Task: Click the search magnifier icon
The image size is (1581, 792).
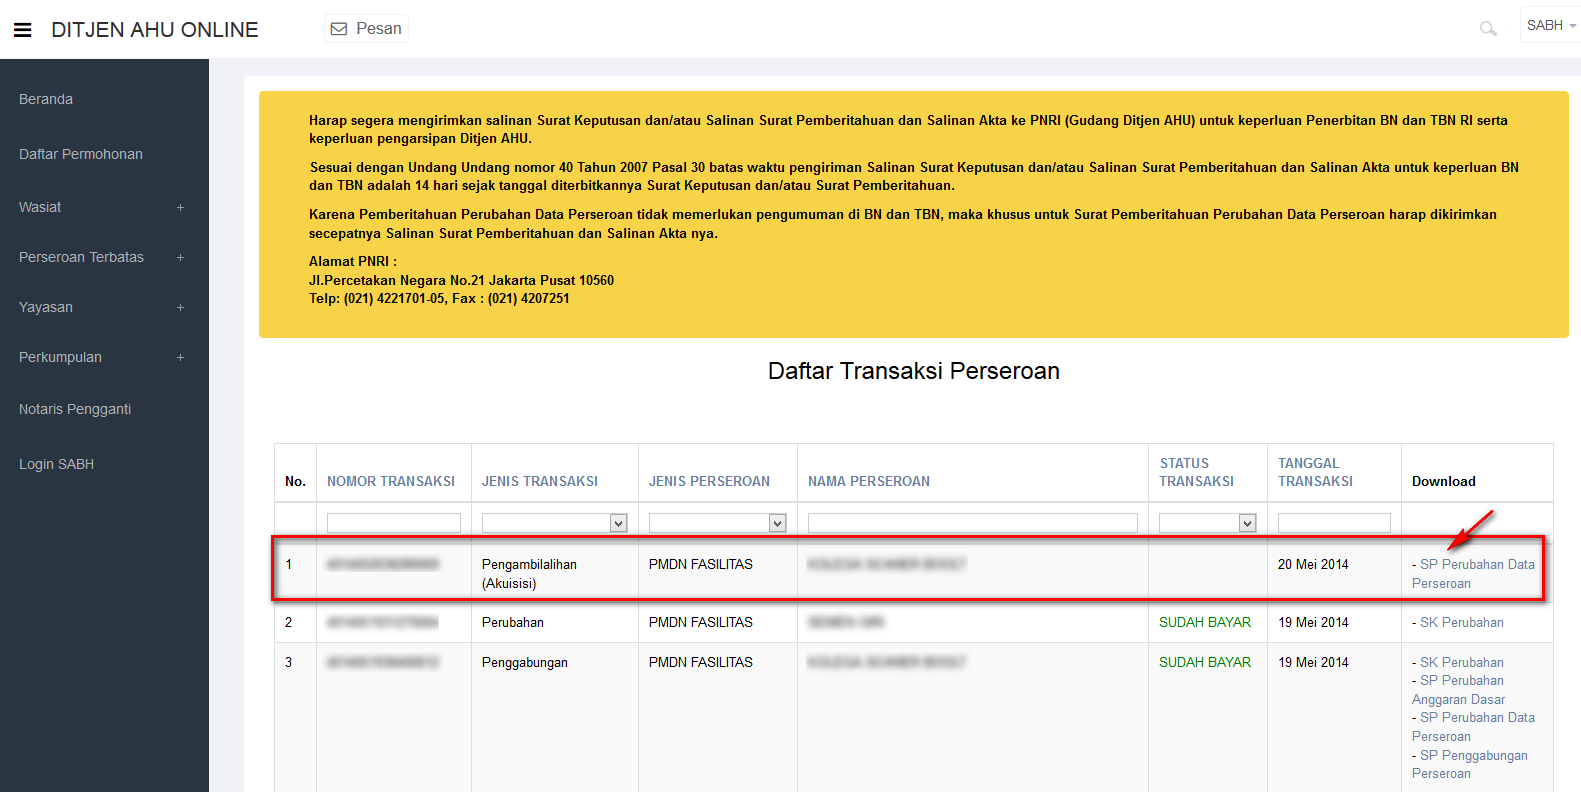Action: (1488, 29)
